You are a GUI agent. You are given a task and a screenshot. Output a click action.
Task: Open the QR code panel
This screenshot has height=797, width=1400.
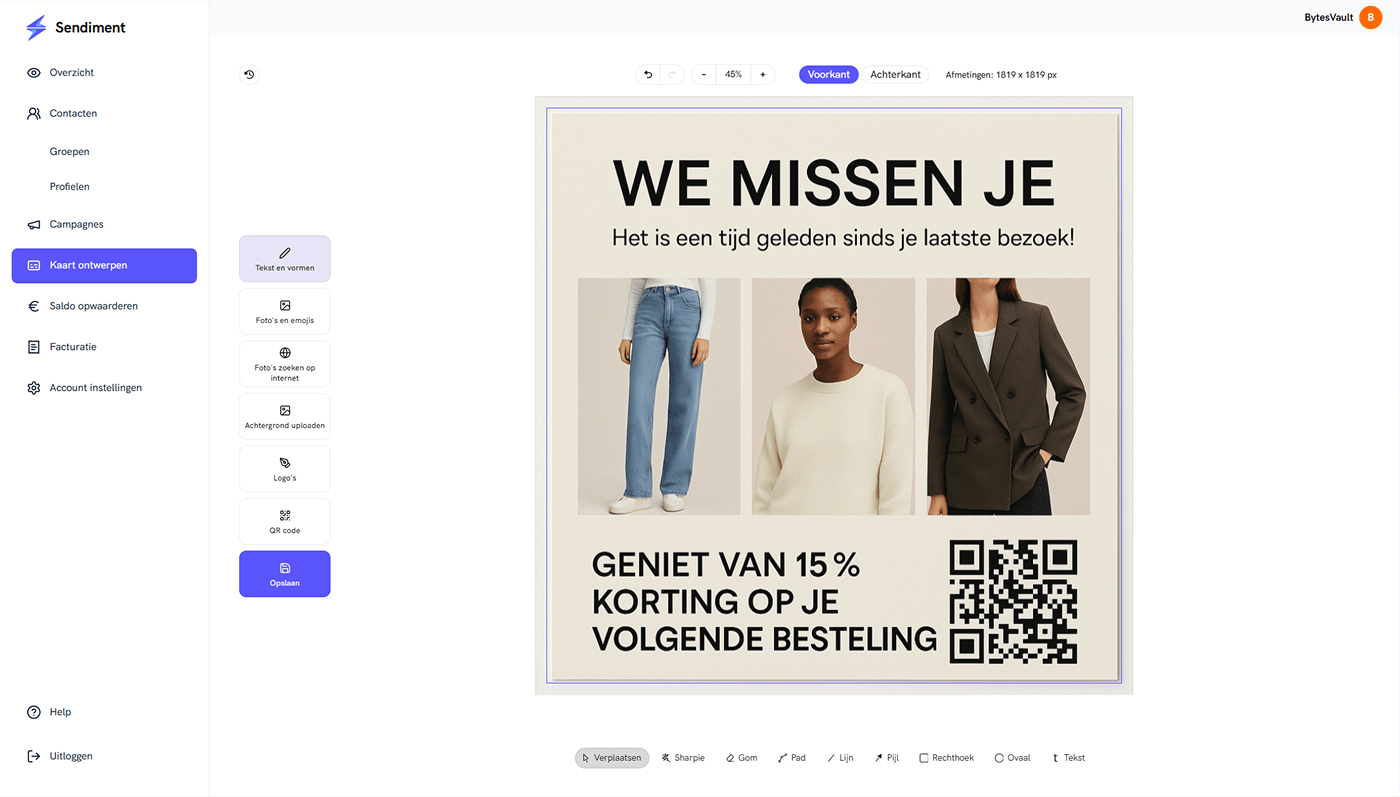[285, 522]
